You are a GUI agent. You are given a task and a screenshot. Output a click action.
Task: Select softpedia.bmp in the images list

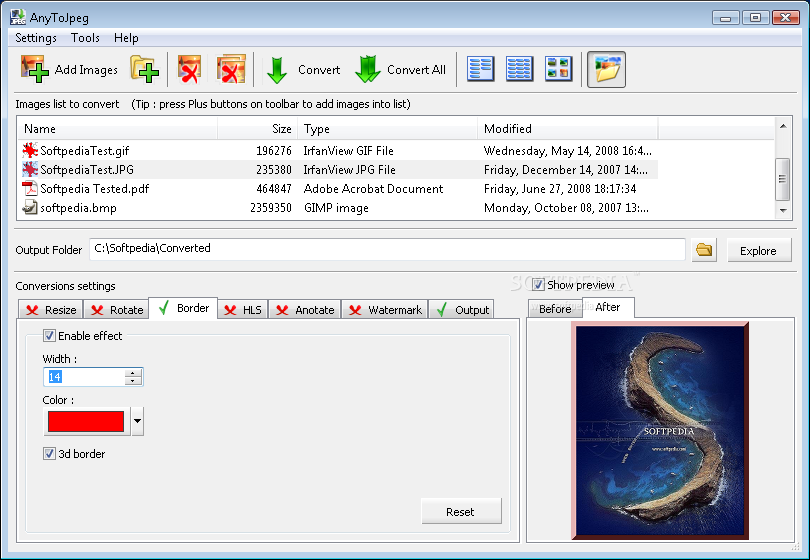(x=338, y=208)
